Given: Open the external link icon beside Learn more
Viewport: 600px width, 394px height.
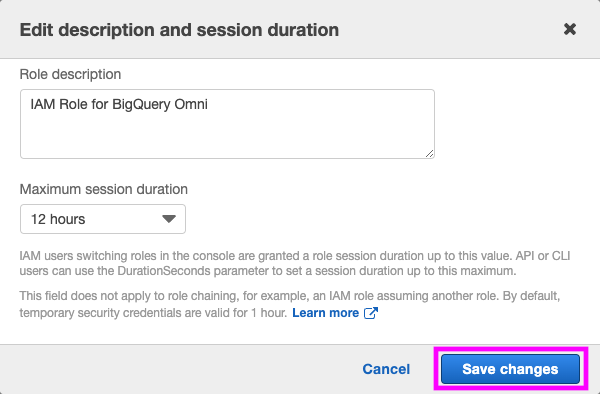Looking at the screenshot, I should coord(371,313).
